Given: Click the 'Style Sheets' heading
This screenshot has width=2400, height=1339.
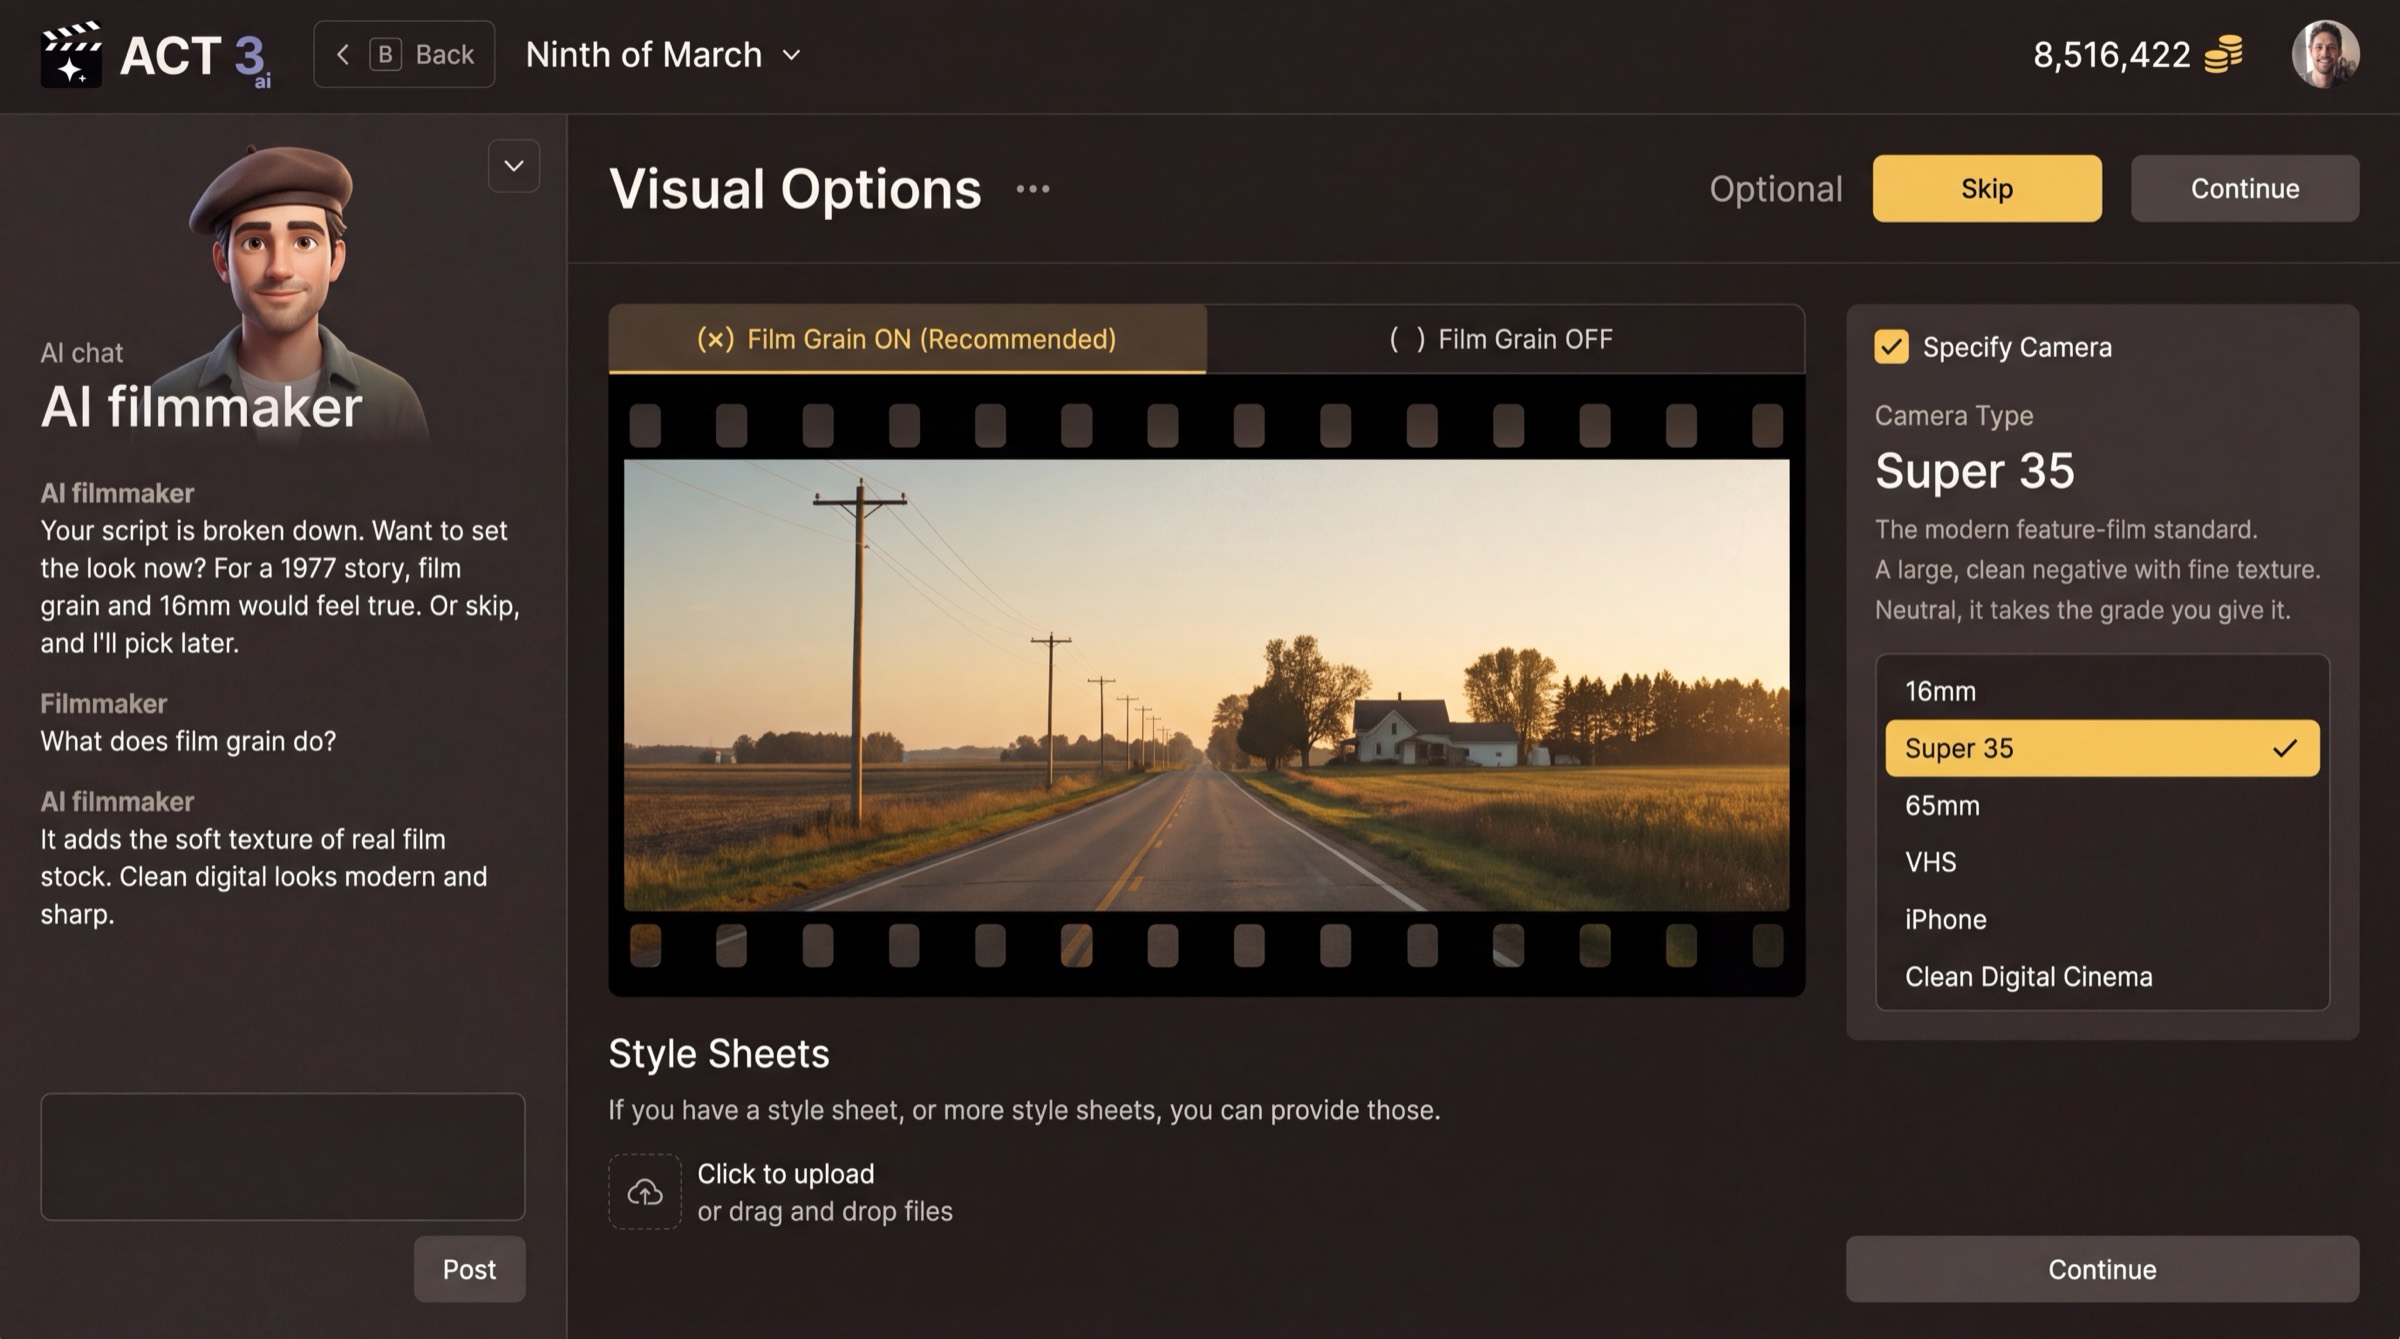Looking at the screenshot, I should point(719,1053).
